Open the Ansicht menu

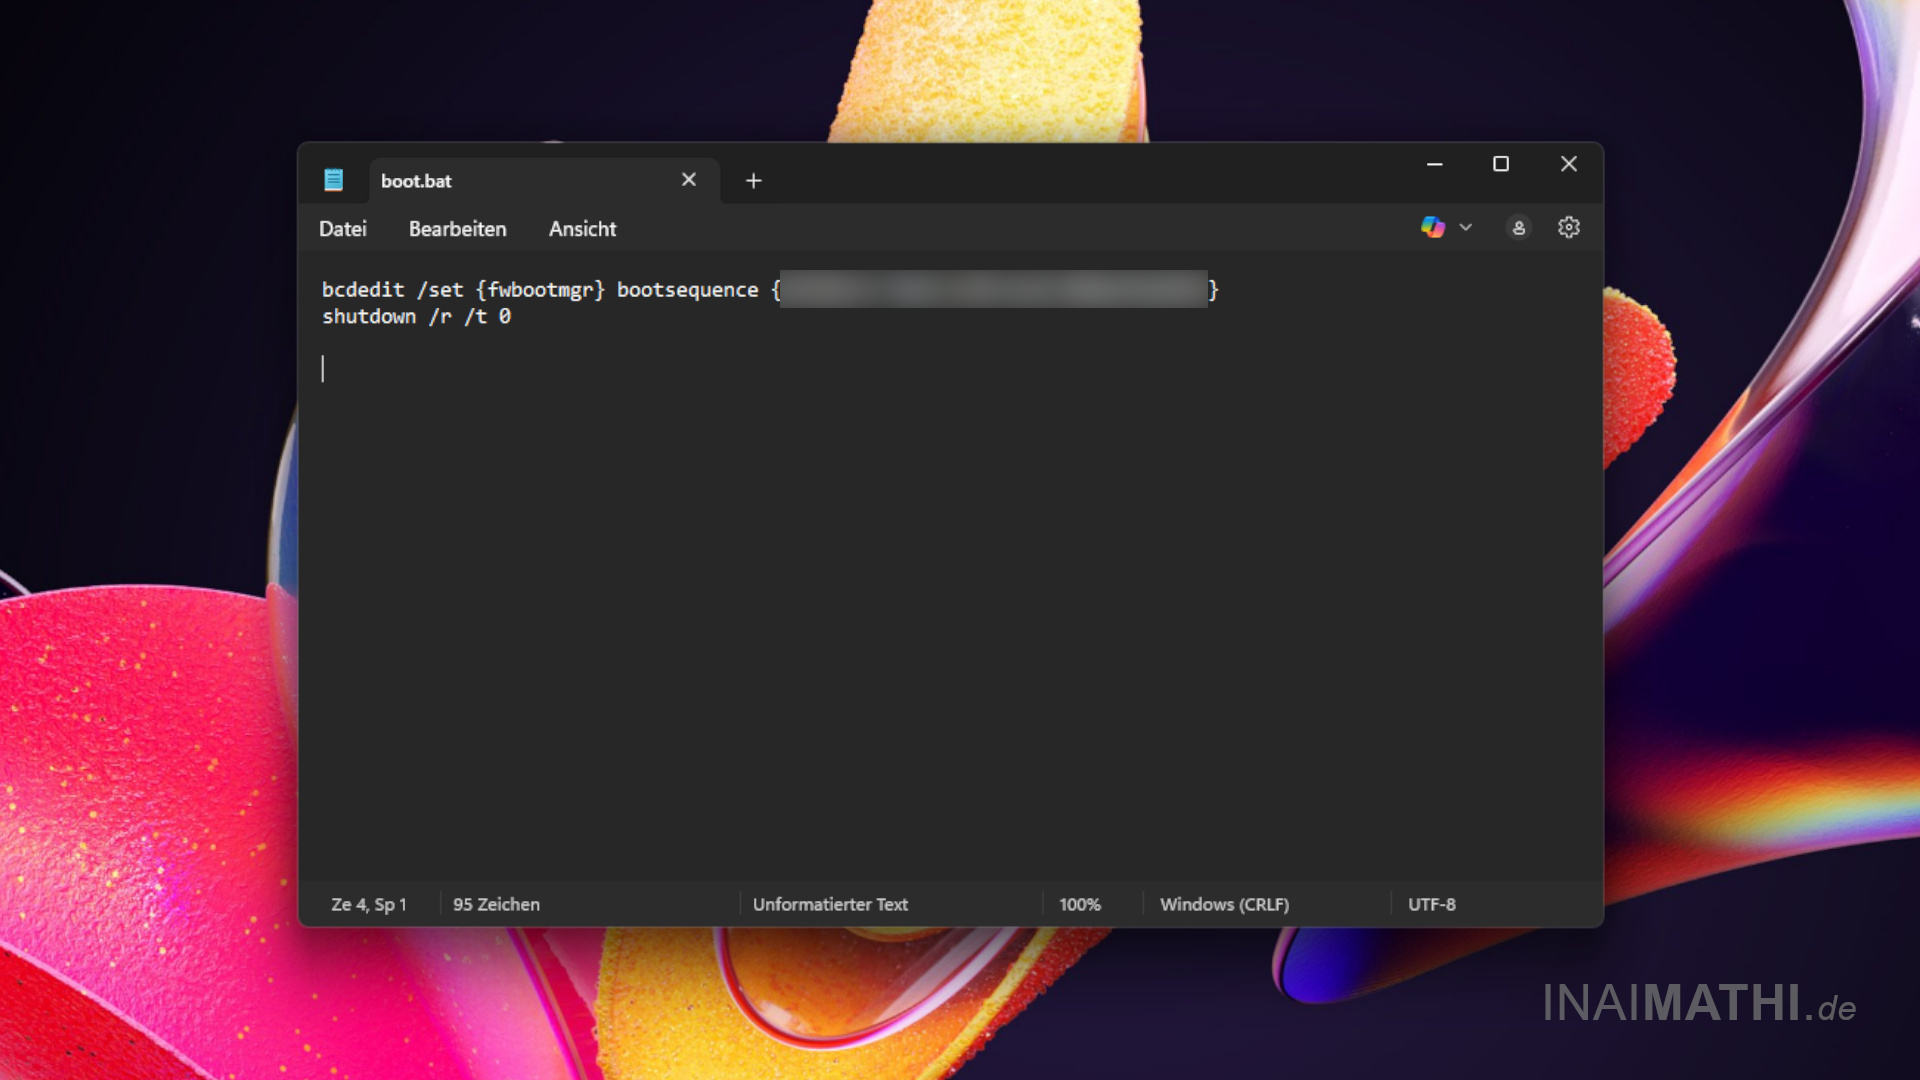coord(582,229)
